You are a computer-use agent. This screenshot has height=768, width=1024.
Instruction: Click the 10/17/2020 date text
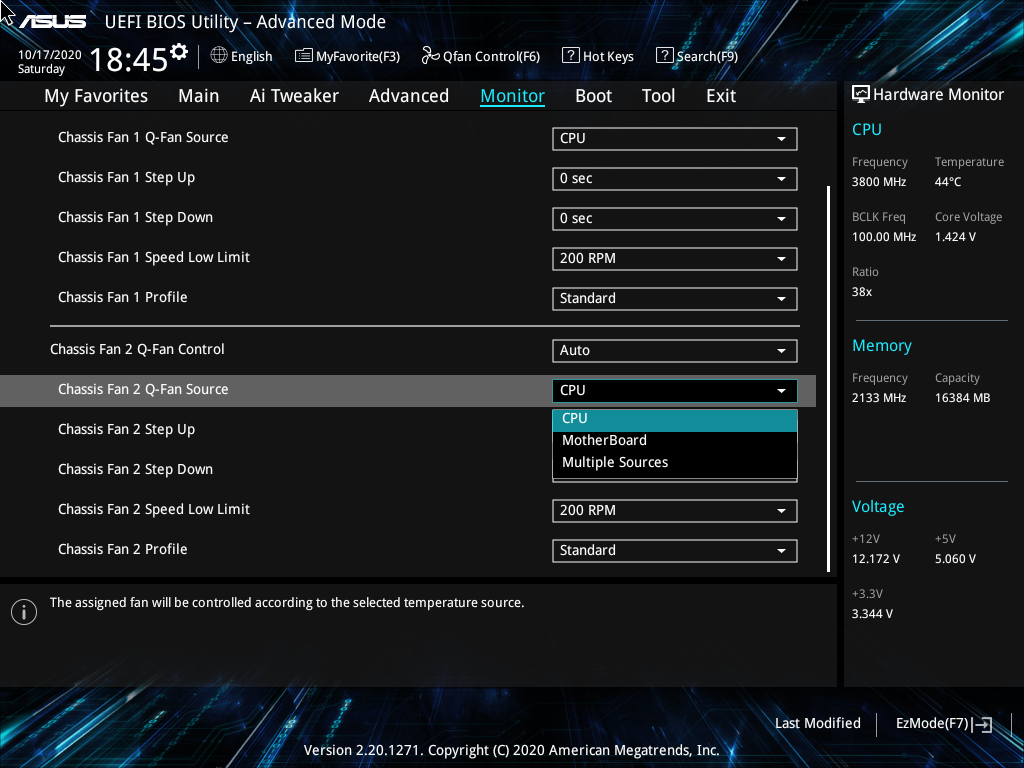tap(50, 55)
